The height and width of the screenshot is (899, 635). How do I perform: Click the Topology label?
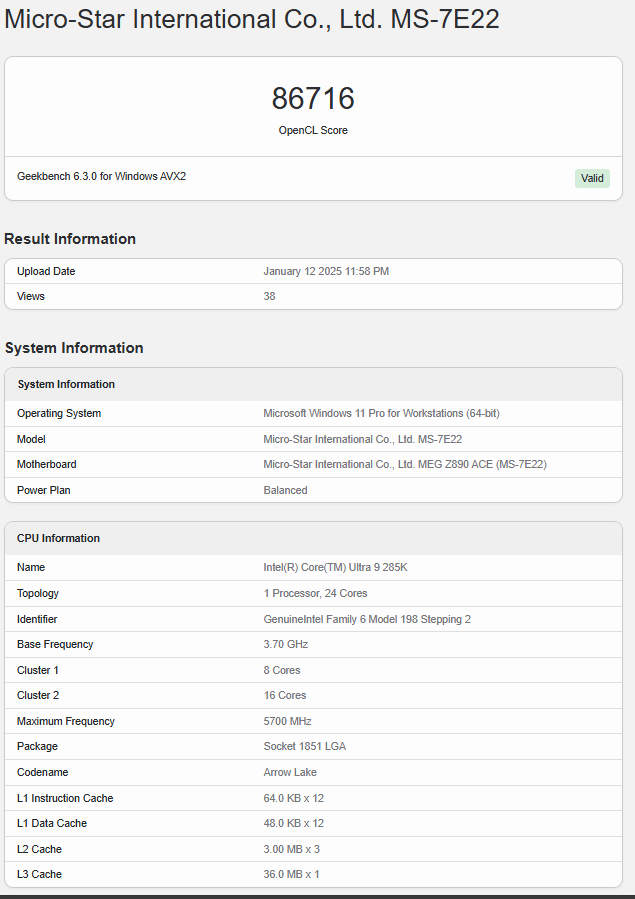(x=38, y=593)
